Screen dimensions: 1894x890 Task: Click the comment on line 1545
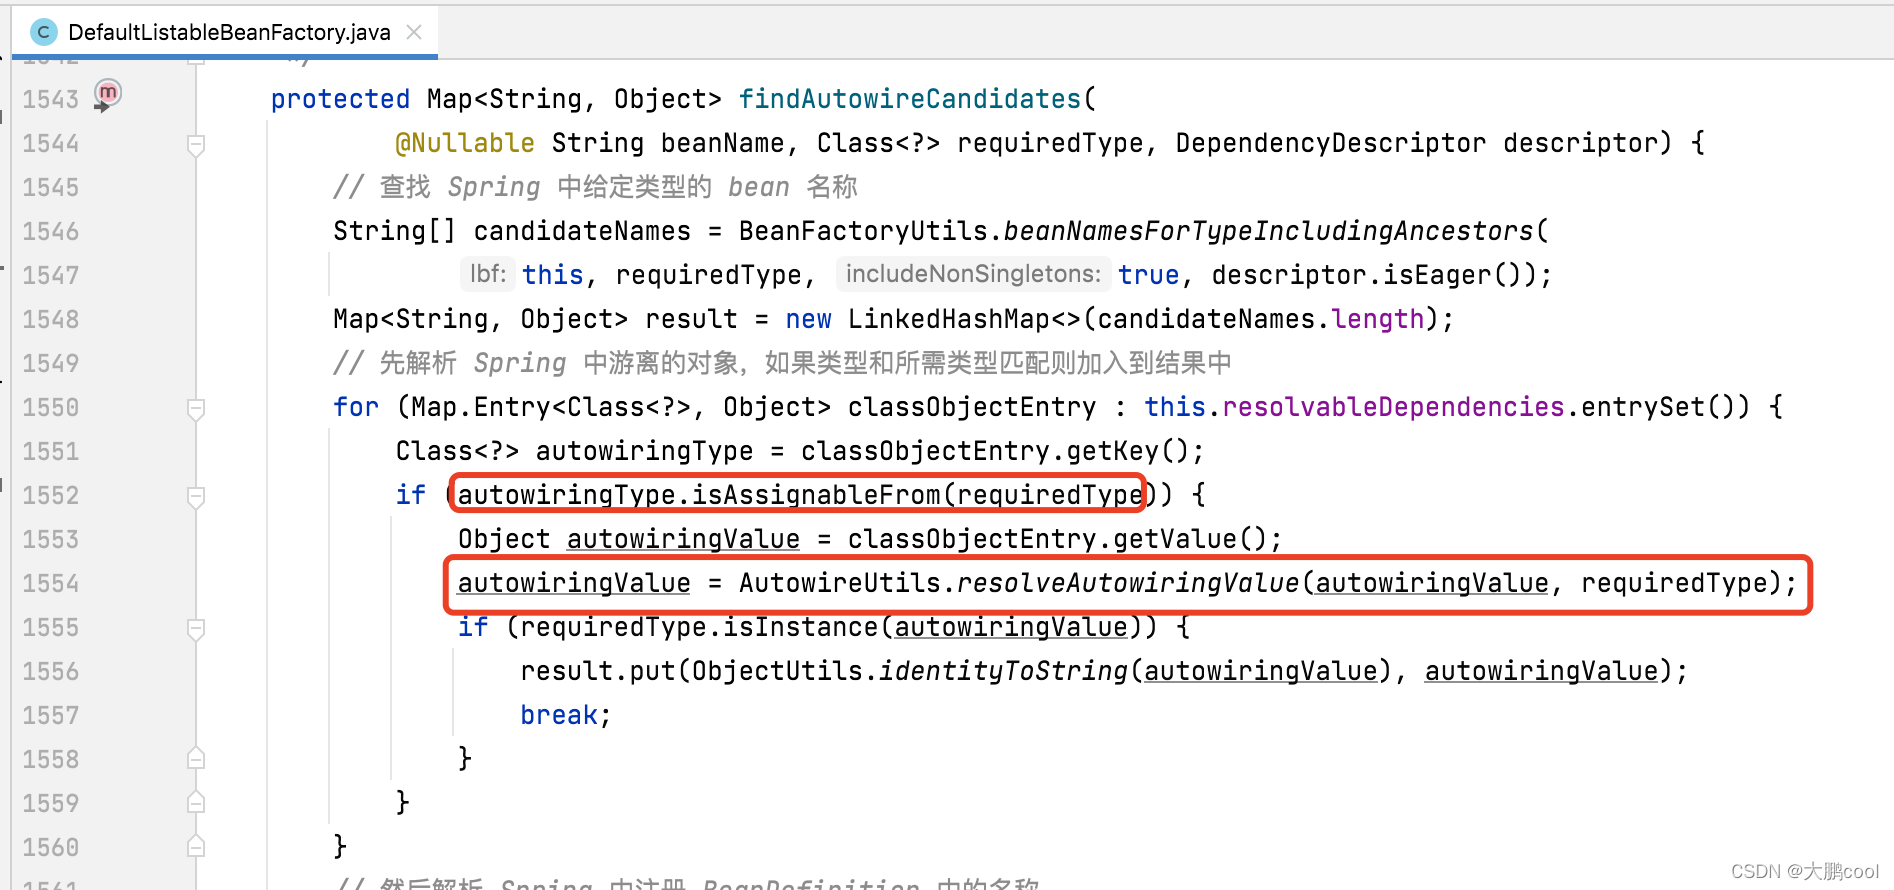coord(596,187)
